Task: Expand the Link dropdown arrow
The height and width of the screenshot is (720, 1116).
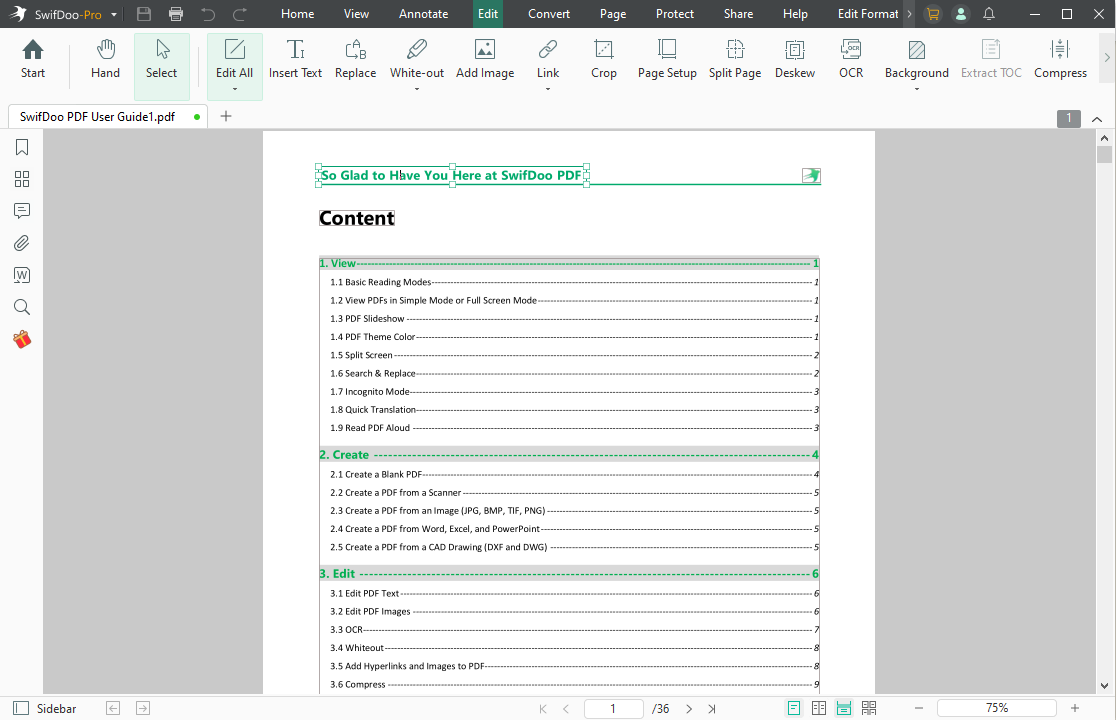Action: point(547,90)
